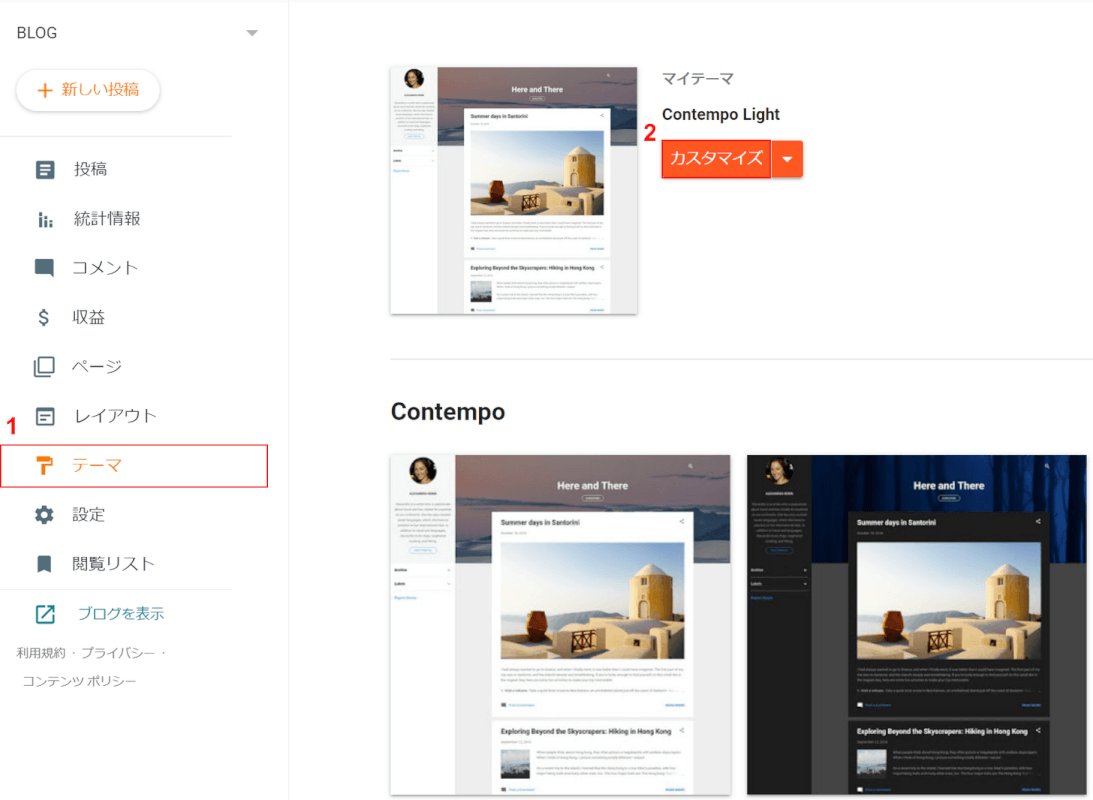Select the テーマ menu item
This screenshot has height=800, width=1093.
point(134,466)
